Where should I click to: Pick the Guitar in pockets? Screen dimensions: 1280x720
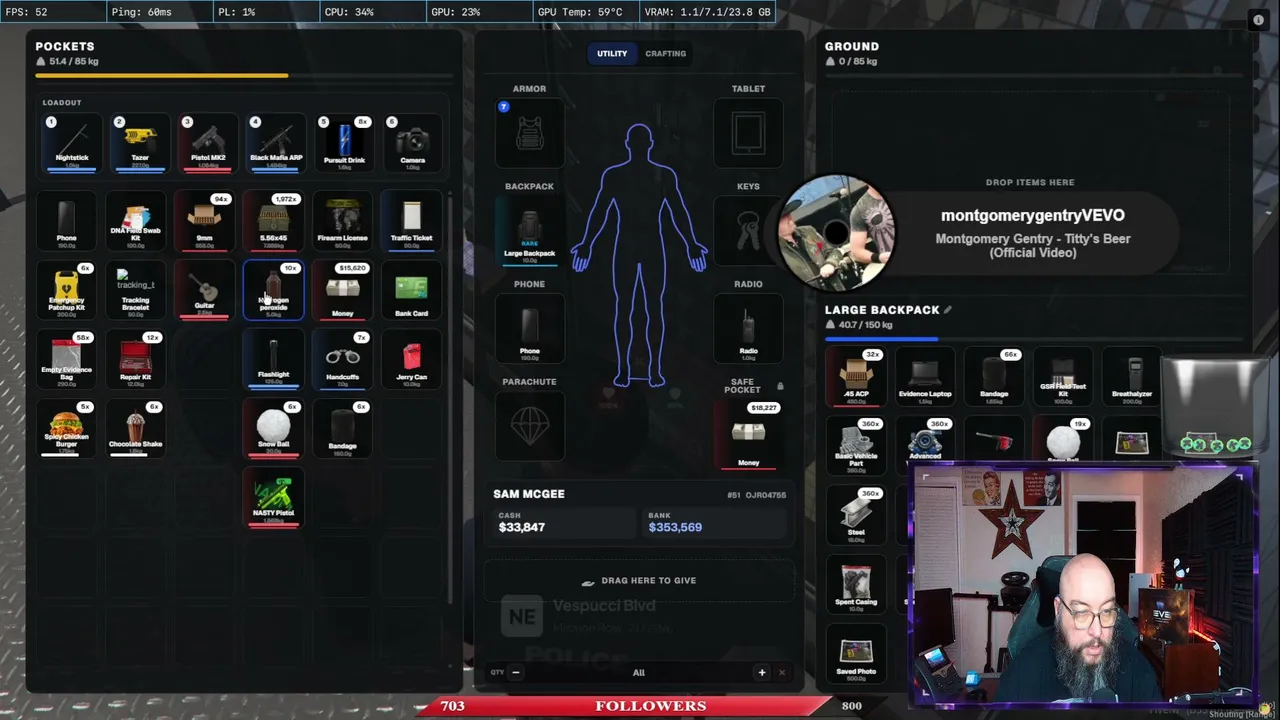tap(204, 291)
